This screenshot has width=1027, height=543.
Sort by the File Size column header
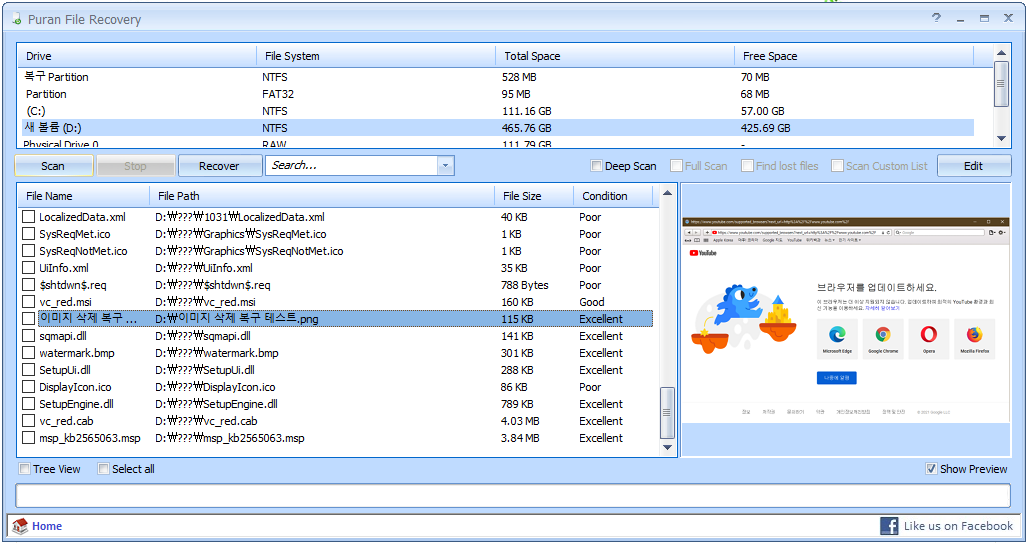tap(534, 196)
